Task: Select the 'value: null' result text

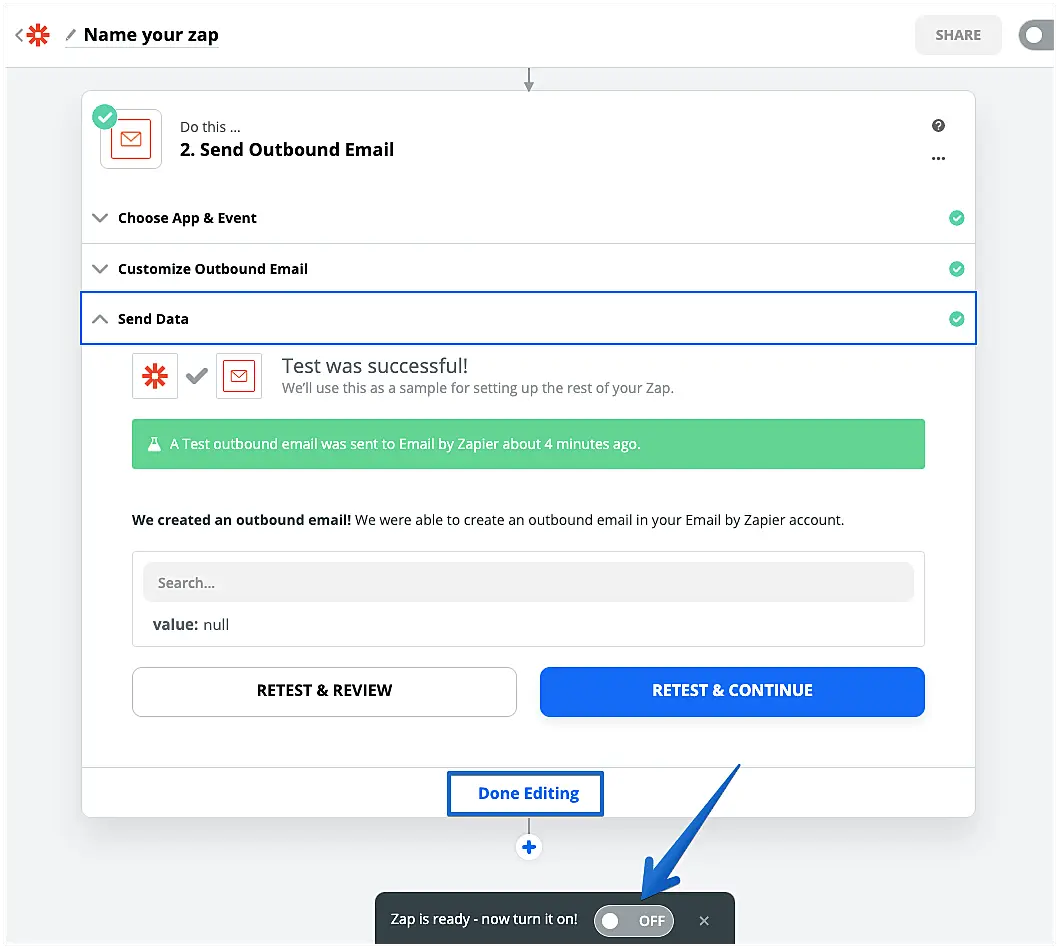Action: (190, 625)
